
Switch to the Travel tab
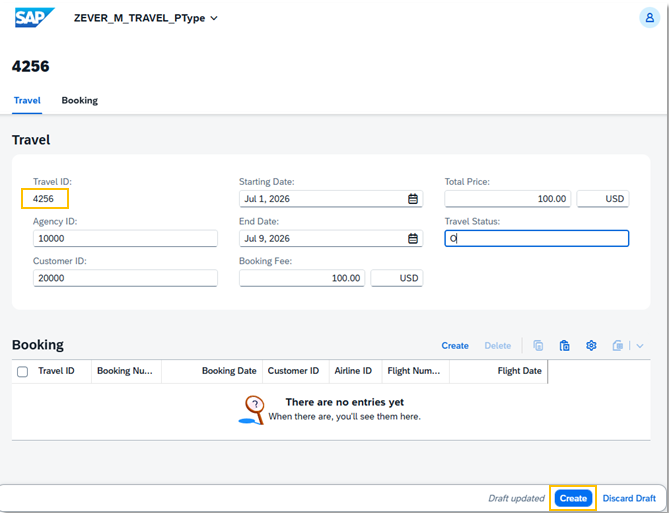27,100
